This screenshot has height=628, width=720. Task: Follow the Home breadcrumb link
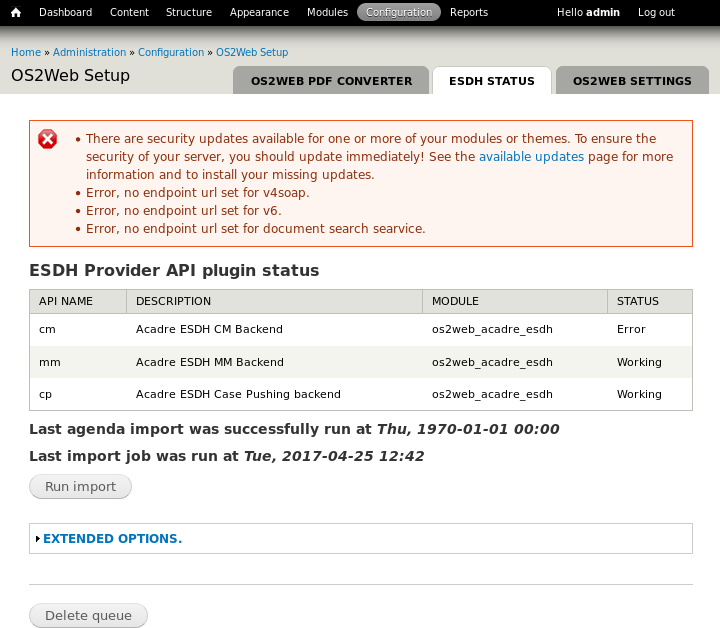click(26, 52)
